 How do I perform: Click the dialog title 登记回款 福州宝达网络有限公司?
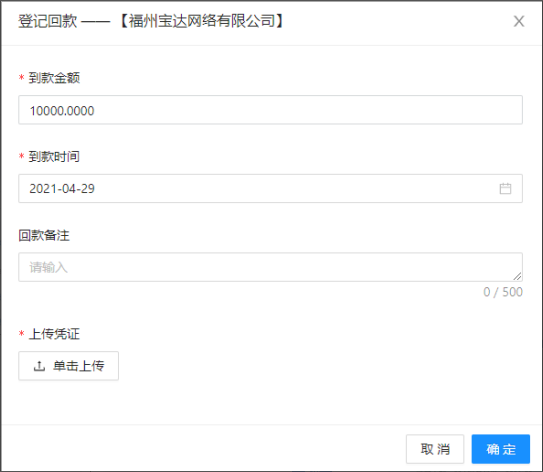pos(150,21)
